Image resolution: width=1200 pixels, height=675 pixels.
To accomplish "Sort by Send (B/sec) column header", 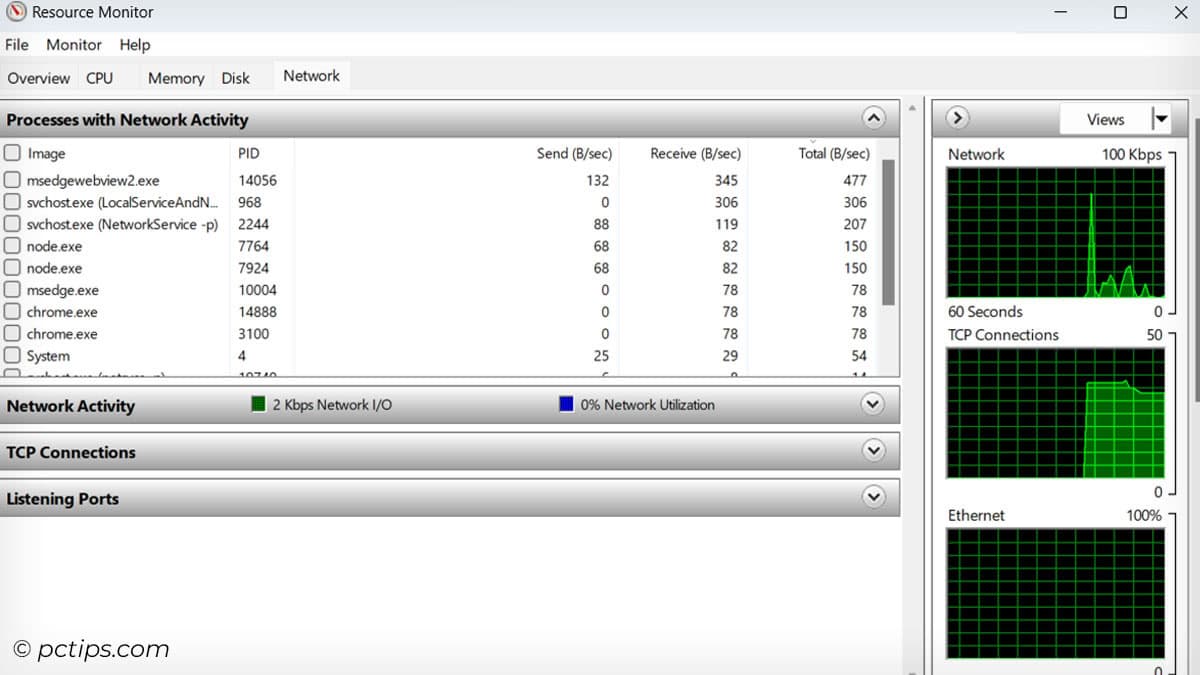I will [x=573, y=153].
